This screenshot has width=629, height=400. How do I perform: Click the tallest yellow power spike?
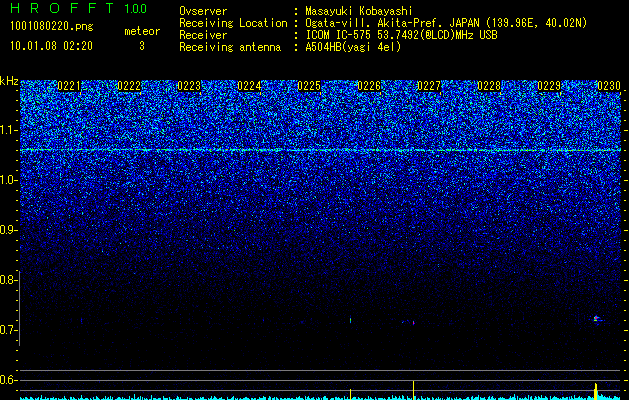coord(413,390)
